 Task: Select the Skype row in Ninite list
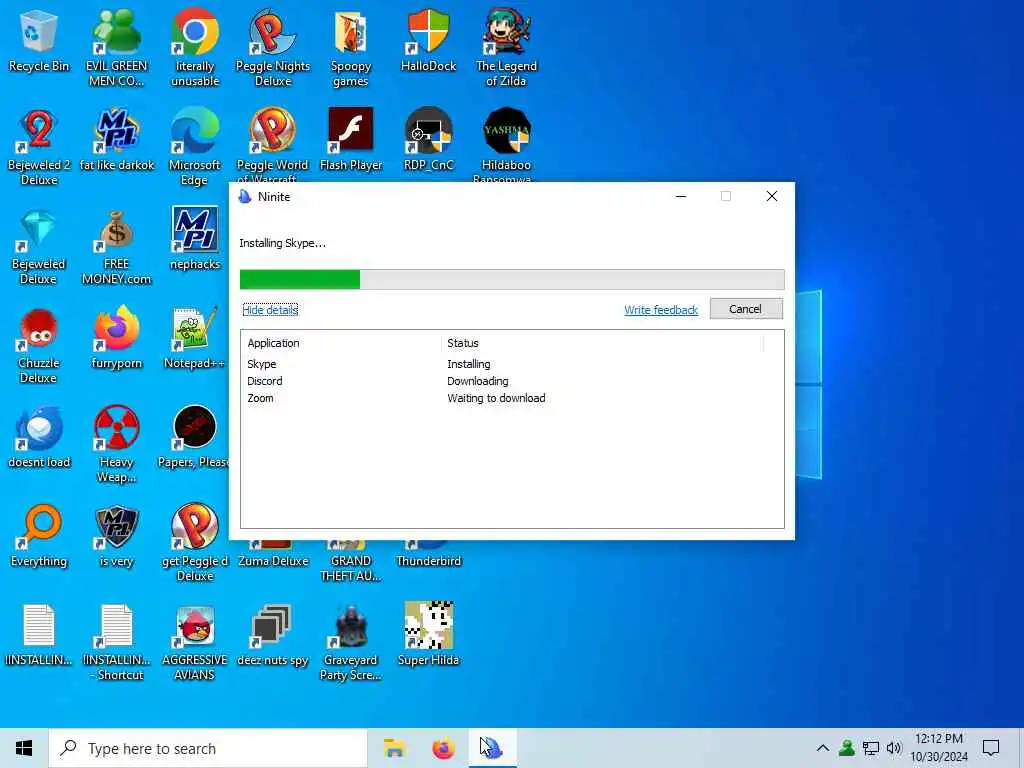point(512,364)
